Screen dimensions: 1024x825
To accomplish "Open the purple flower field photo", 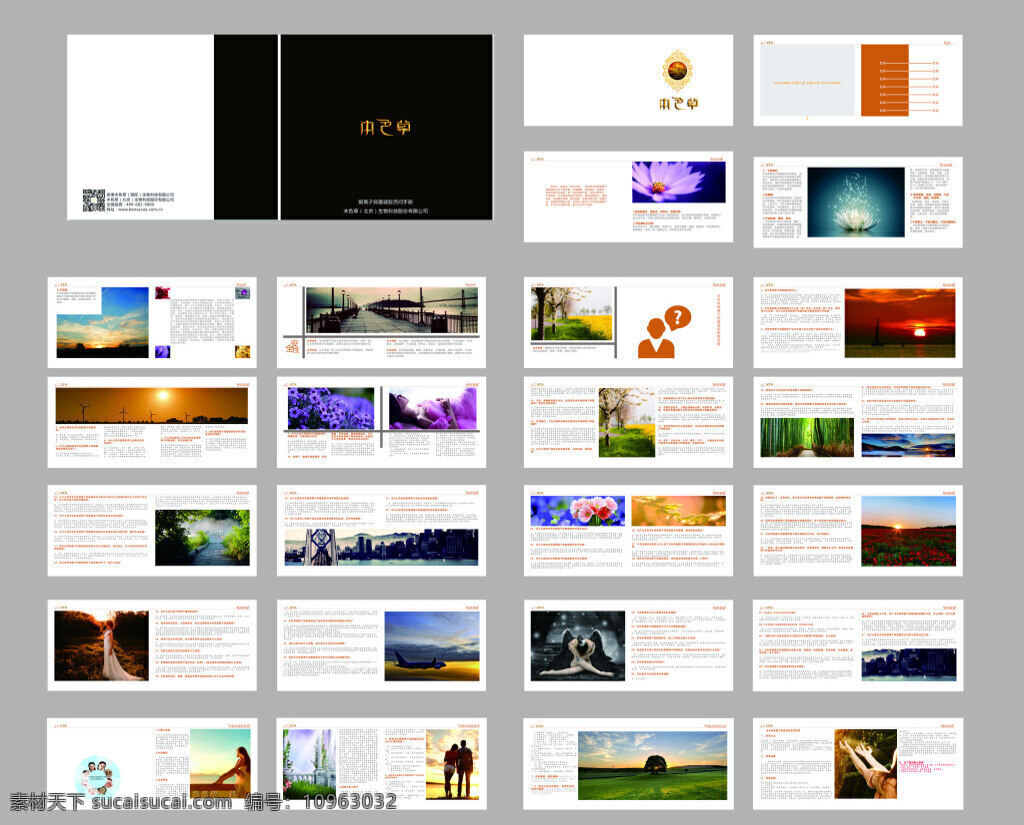I will pos(331,409).
